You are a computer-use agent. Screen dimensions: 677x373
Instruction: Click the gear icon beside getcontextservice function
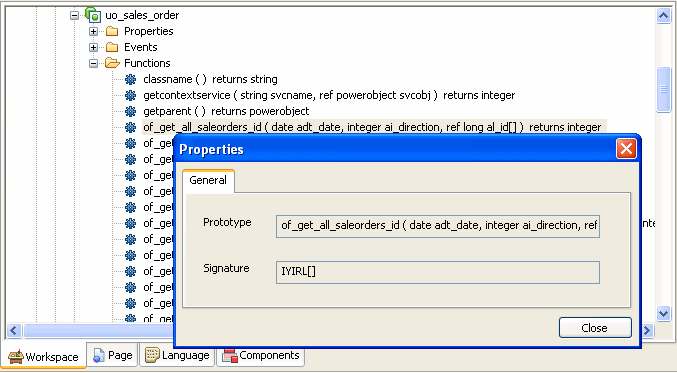[130, 95]
